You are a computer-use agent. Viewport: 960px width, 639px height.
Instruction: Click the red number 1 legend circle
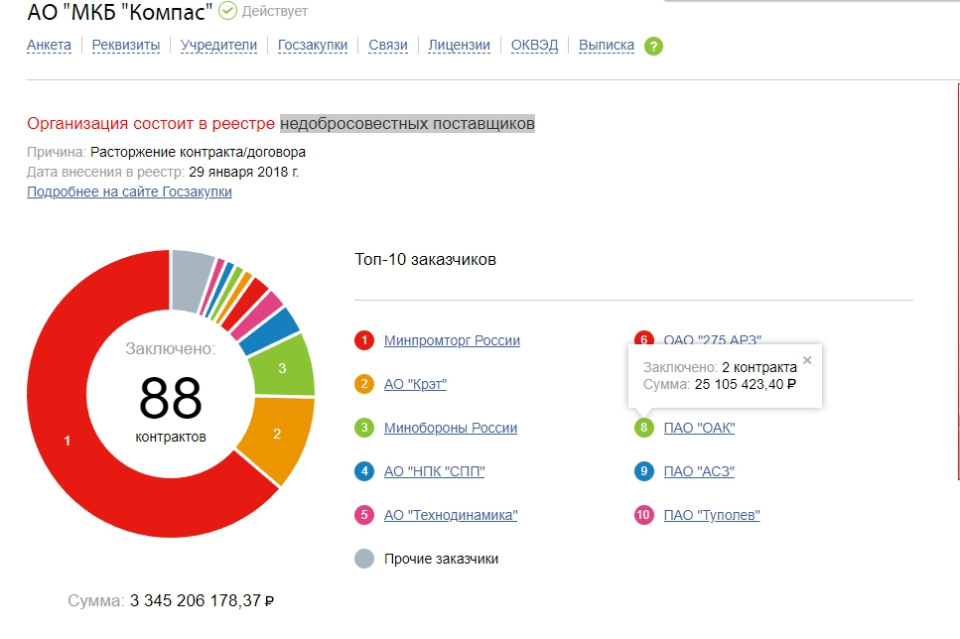(x=364, y=340)
